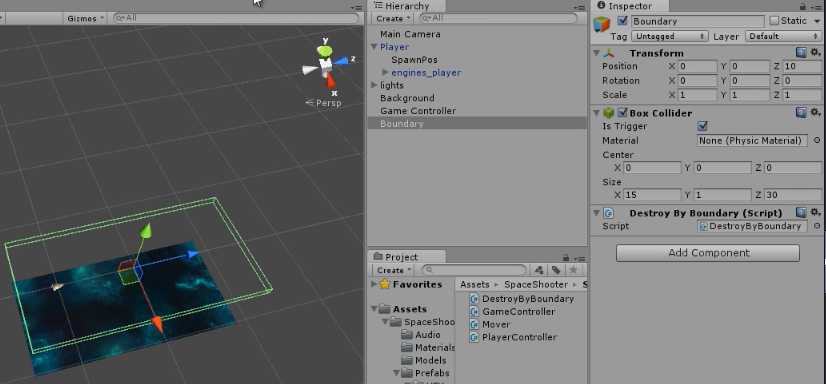The width and height of the screenshot is (826, 384).
Task: Open the Project panel options menu icon
Action: 579,258
